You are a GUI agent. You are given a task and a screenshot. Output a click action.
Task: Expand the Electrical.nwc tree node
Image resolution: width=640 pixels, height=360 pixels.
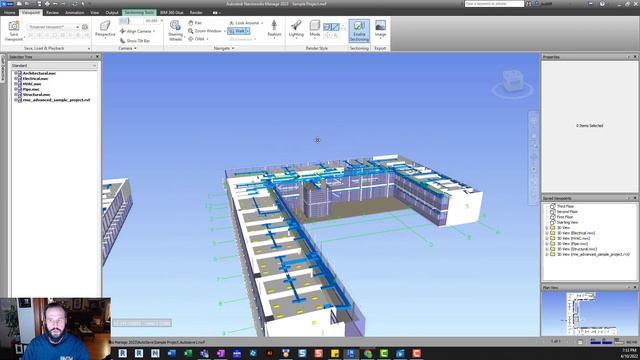point(16,78)
